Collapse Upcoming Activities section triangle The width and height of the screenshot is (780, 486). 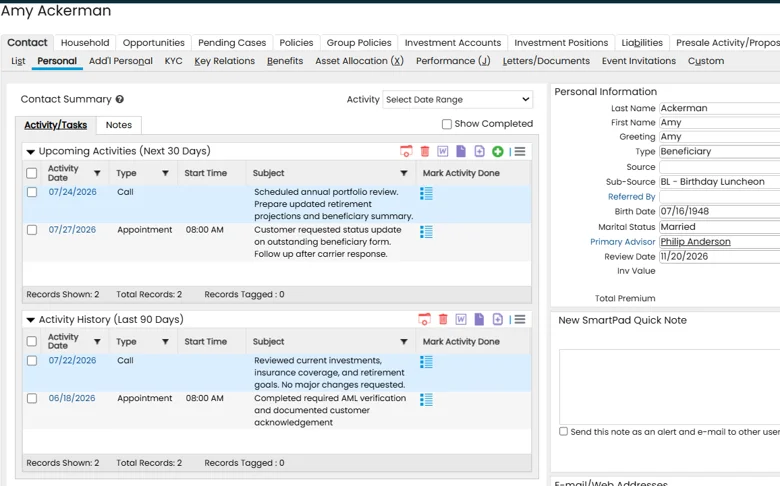tap(30, 152)
